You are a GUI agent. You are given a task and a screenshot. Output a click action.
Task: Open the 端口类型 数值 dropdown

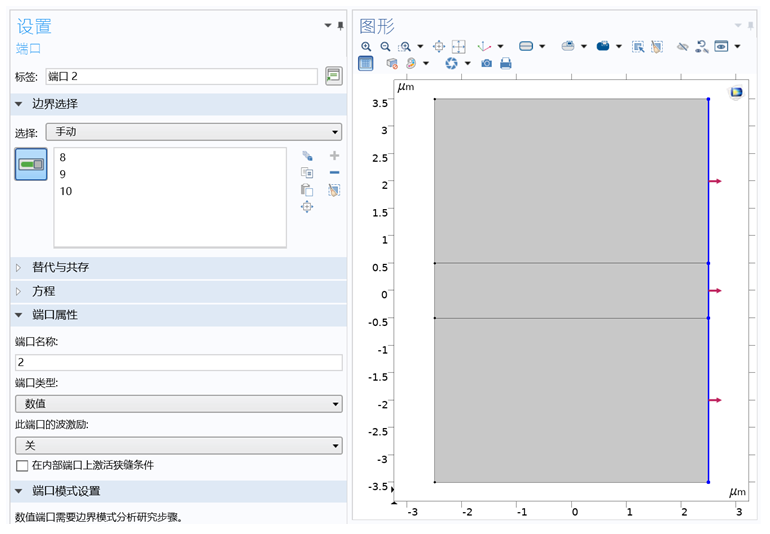pyautogui.click(x=179, y=404)
